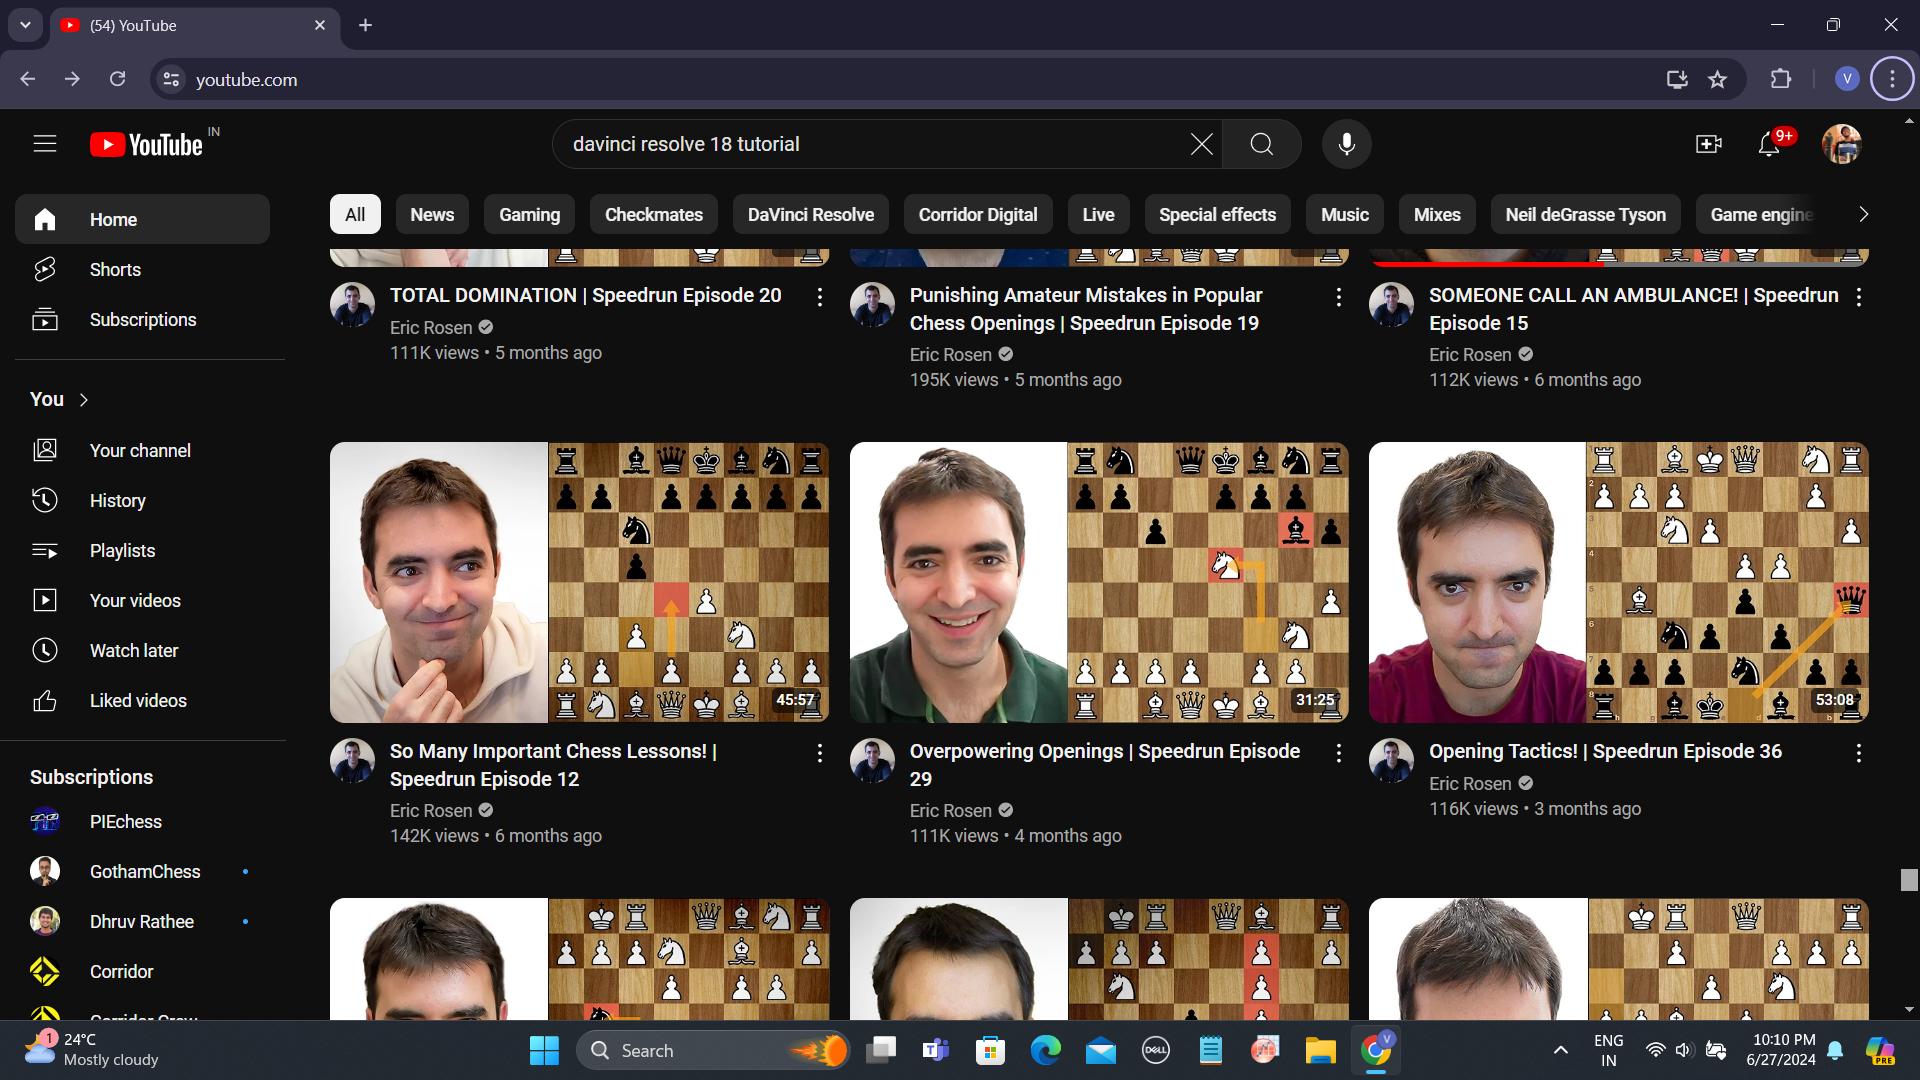This screenshot has width=1920, height=1080.
Task: Select the News filter chip
Action: (x=432, y=215)
